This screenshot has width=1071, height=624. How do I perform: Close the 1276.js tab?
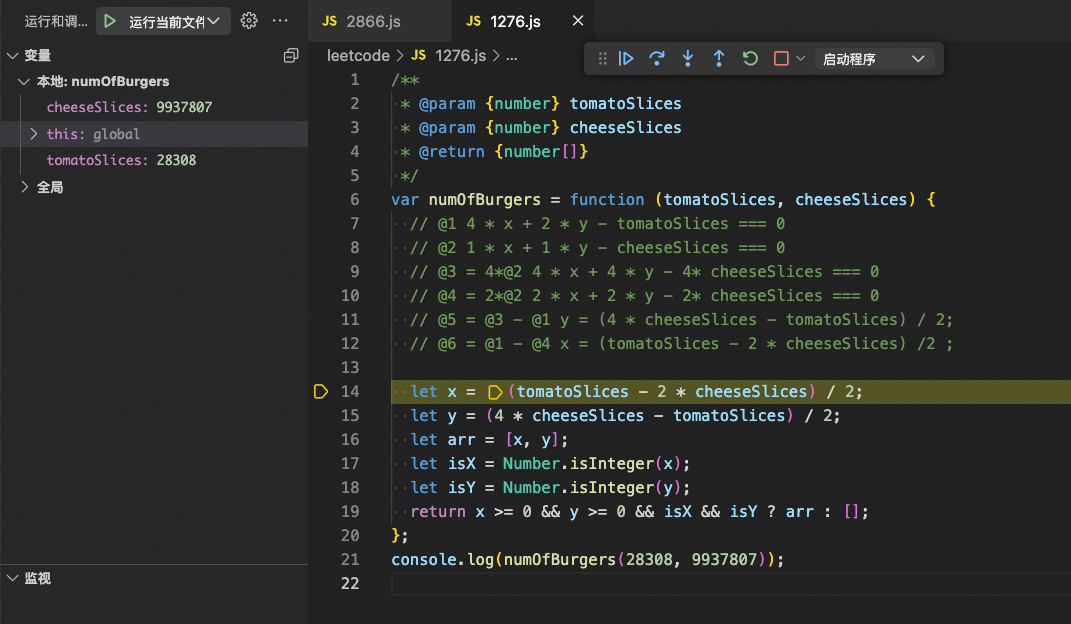[578, 21]
